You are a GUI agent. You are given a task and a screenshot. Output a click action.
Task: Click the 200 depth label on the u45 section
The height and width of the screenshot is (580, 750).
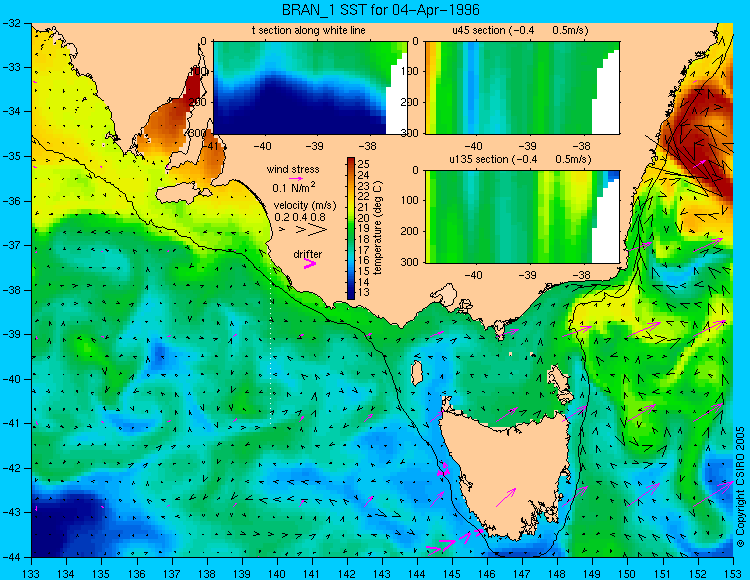click(x=410, y=102)
